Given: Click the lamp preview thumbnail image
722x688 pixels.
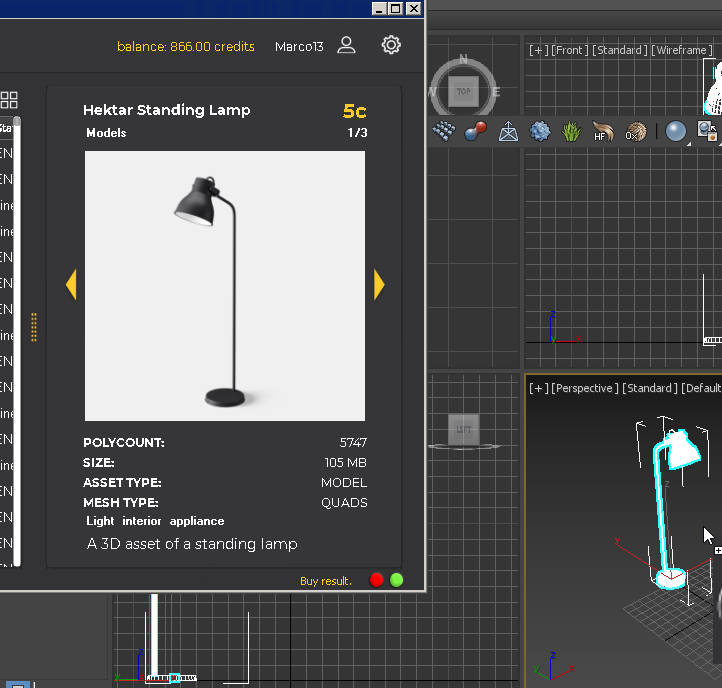Looking at the screenshot, I should coord(225,286).
